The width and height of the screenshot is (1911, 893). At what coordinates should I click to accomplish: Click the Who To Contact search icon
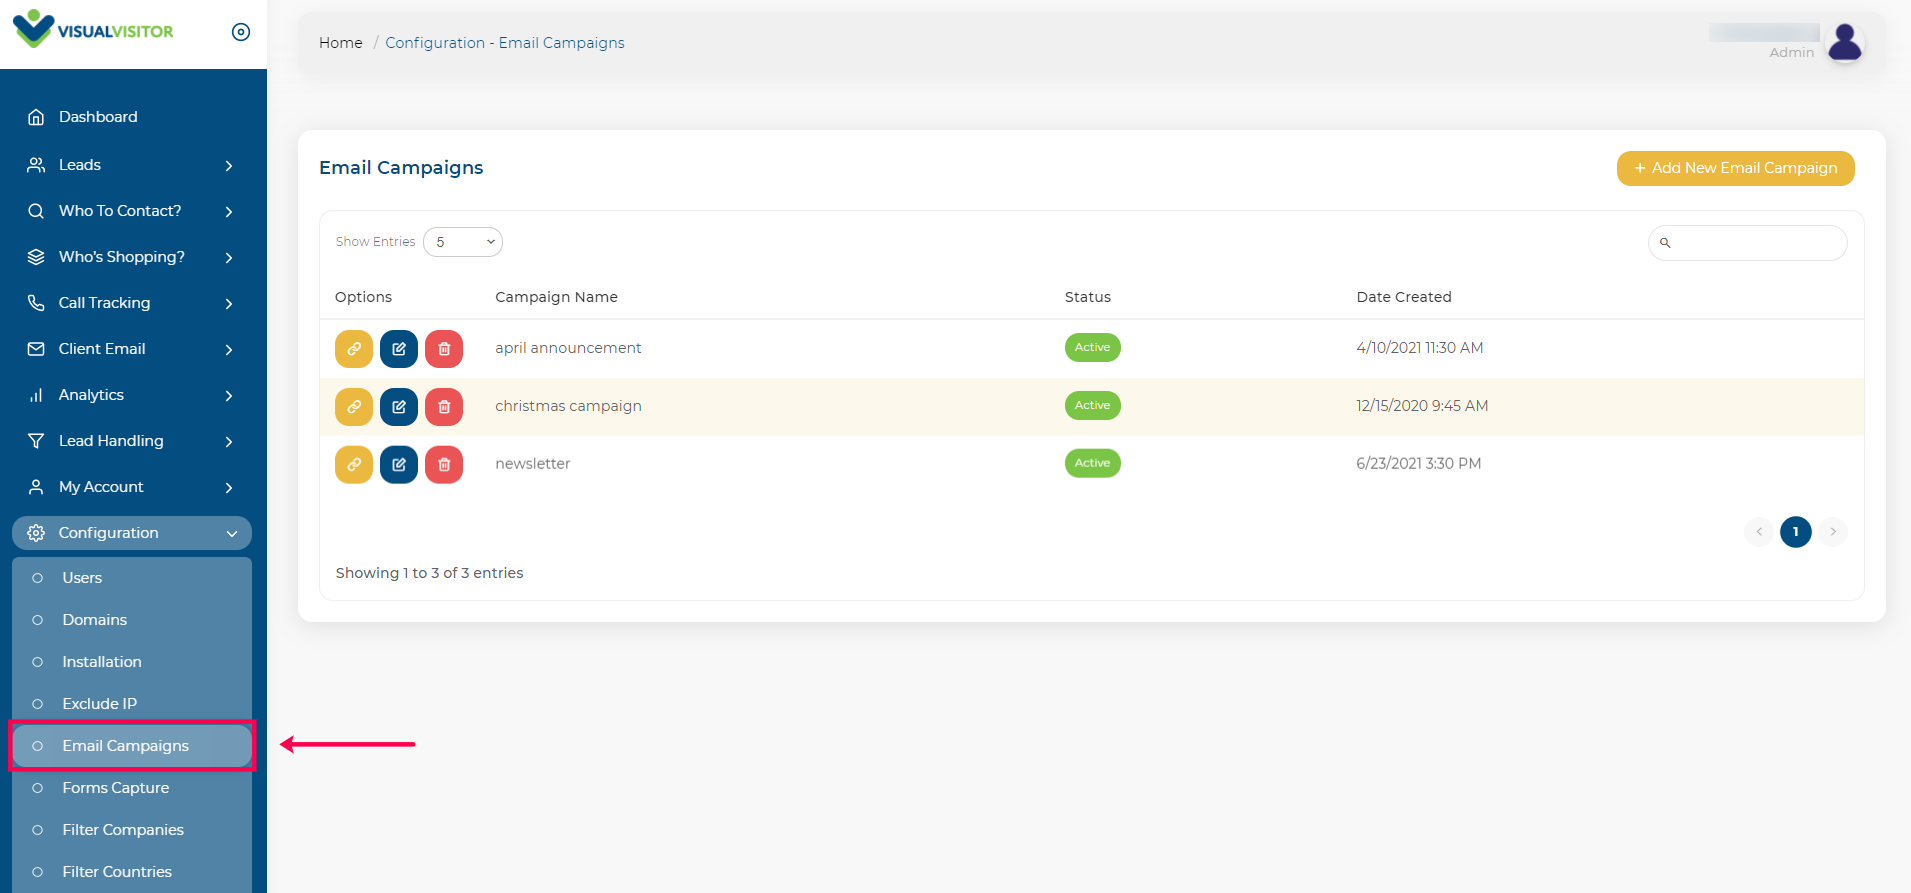click(x=36, y=211)
